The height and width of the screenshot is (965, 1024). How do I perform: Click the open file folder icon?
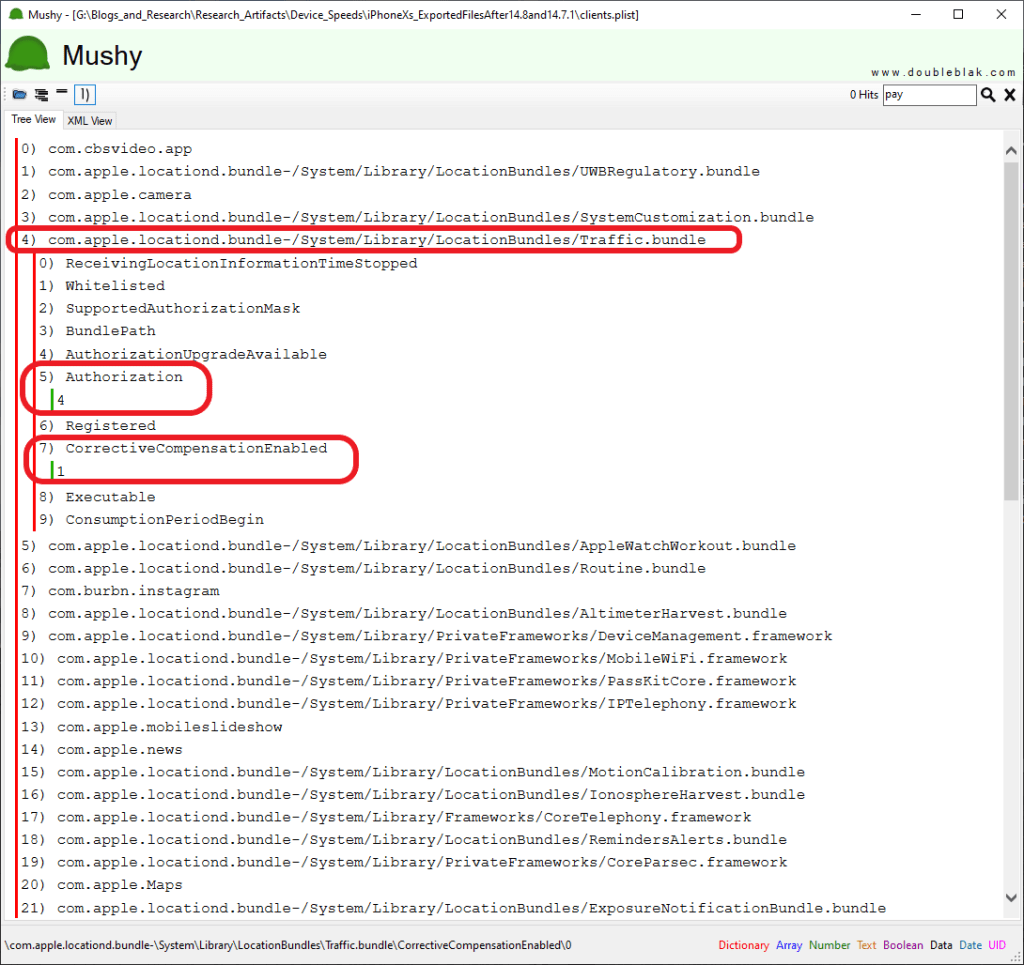19,95
